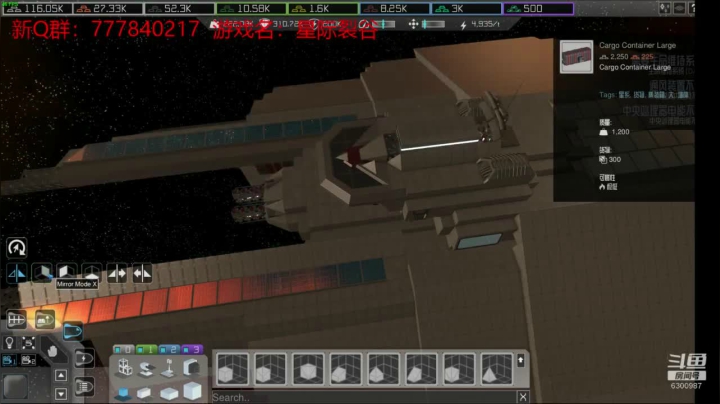Viewport: 720px width, 404px height.
Task: Switch to block palette tab 0
Action: [x=123, y=349]
